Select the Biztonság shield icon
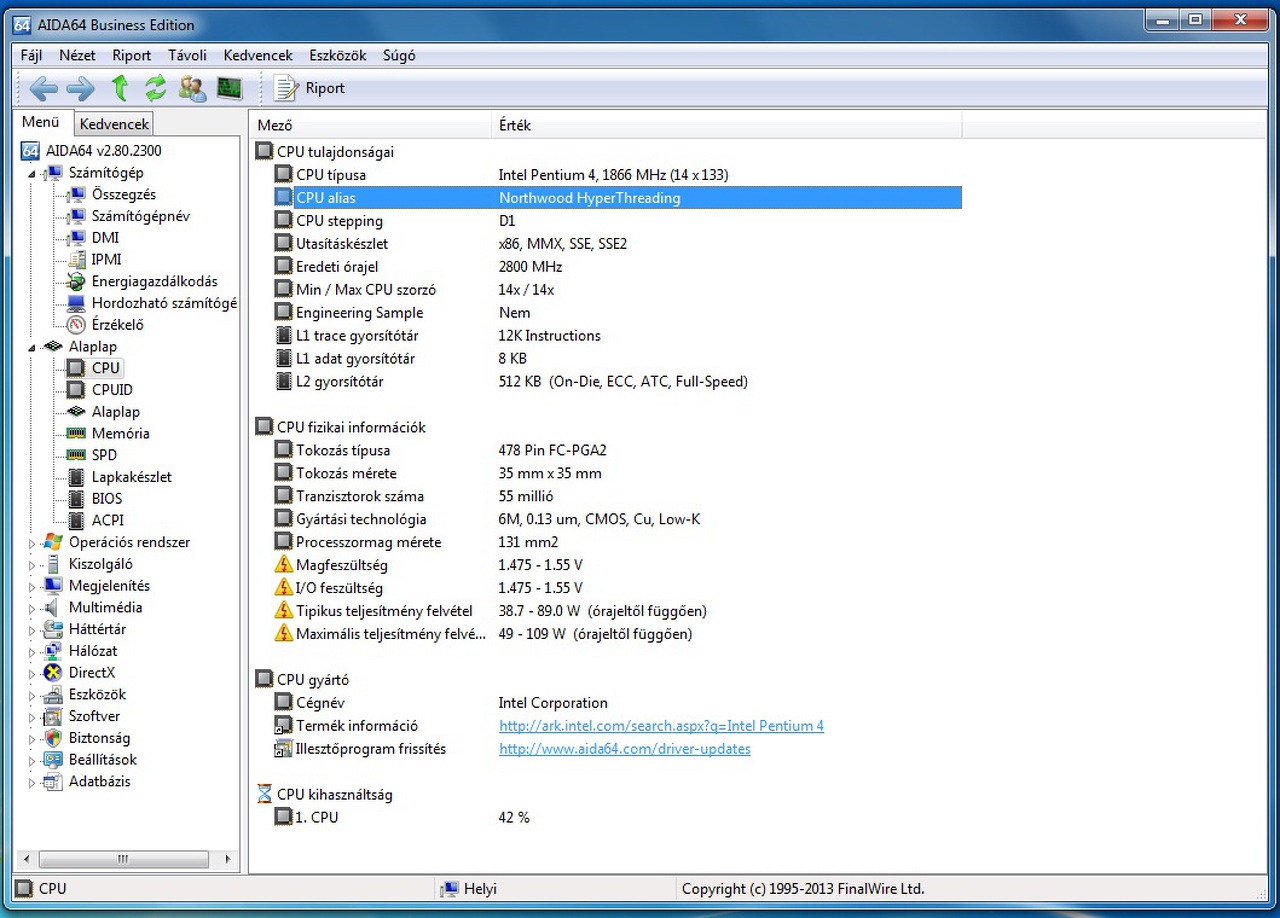Screen dimensions: 1280x918 [53, 738]
